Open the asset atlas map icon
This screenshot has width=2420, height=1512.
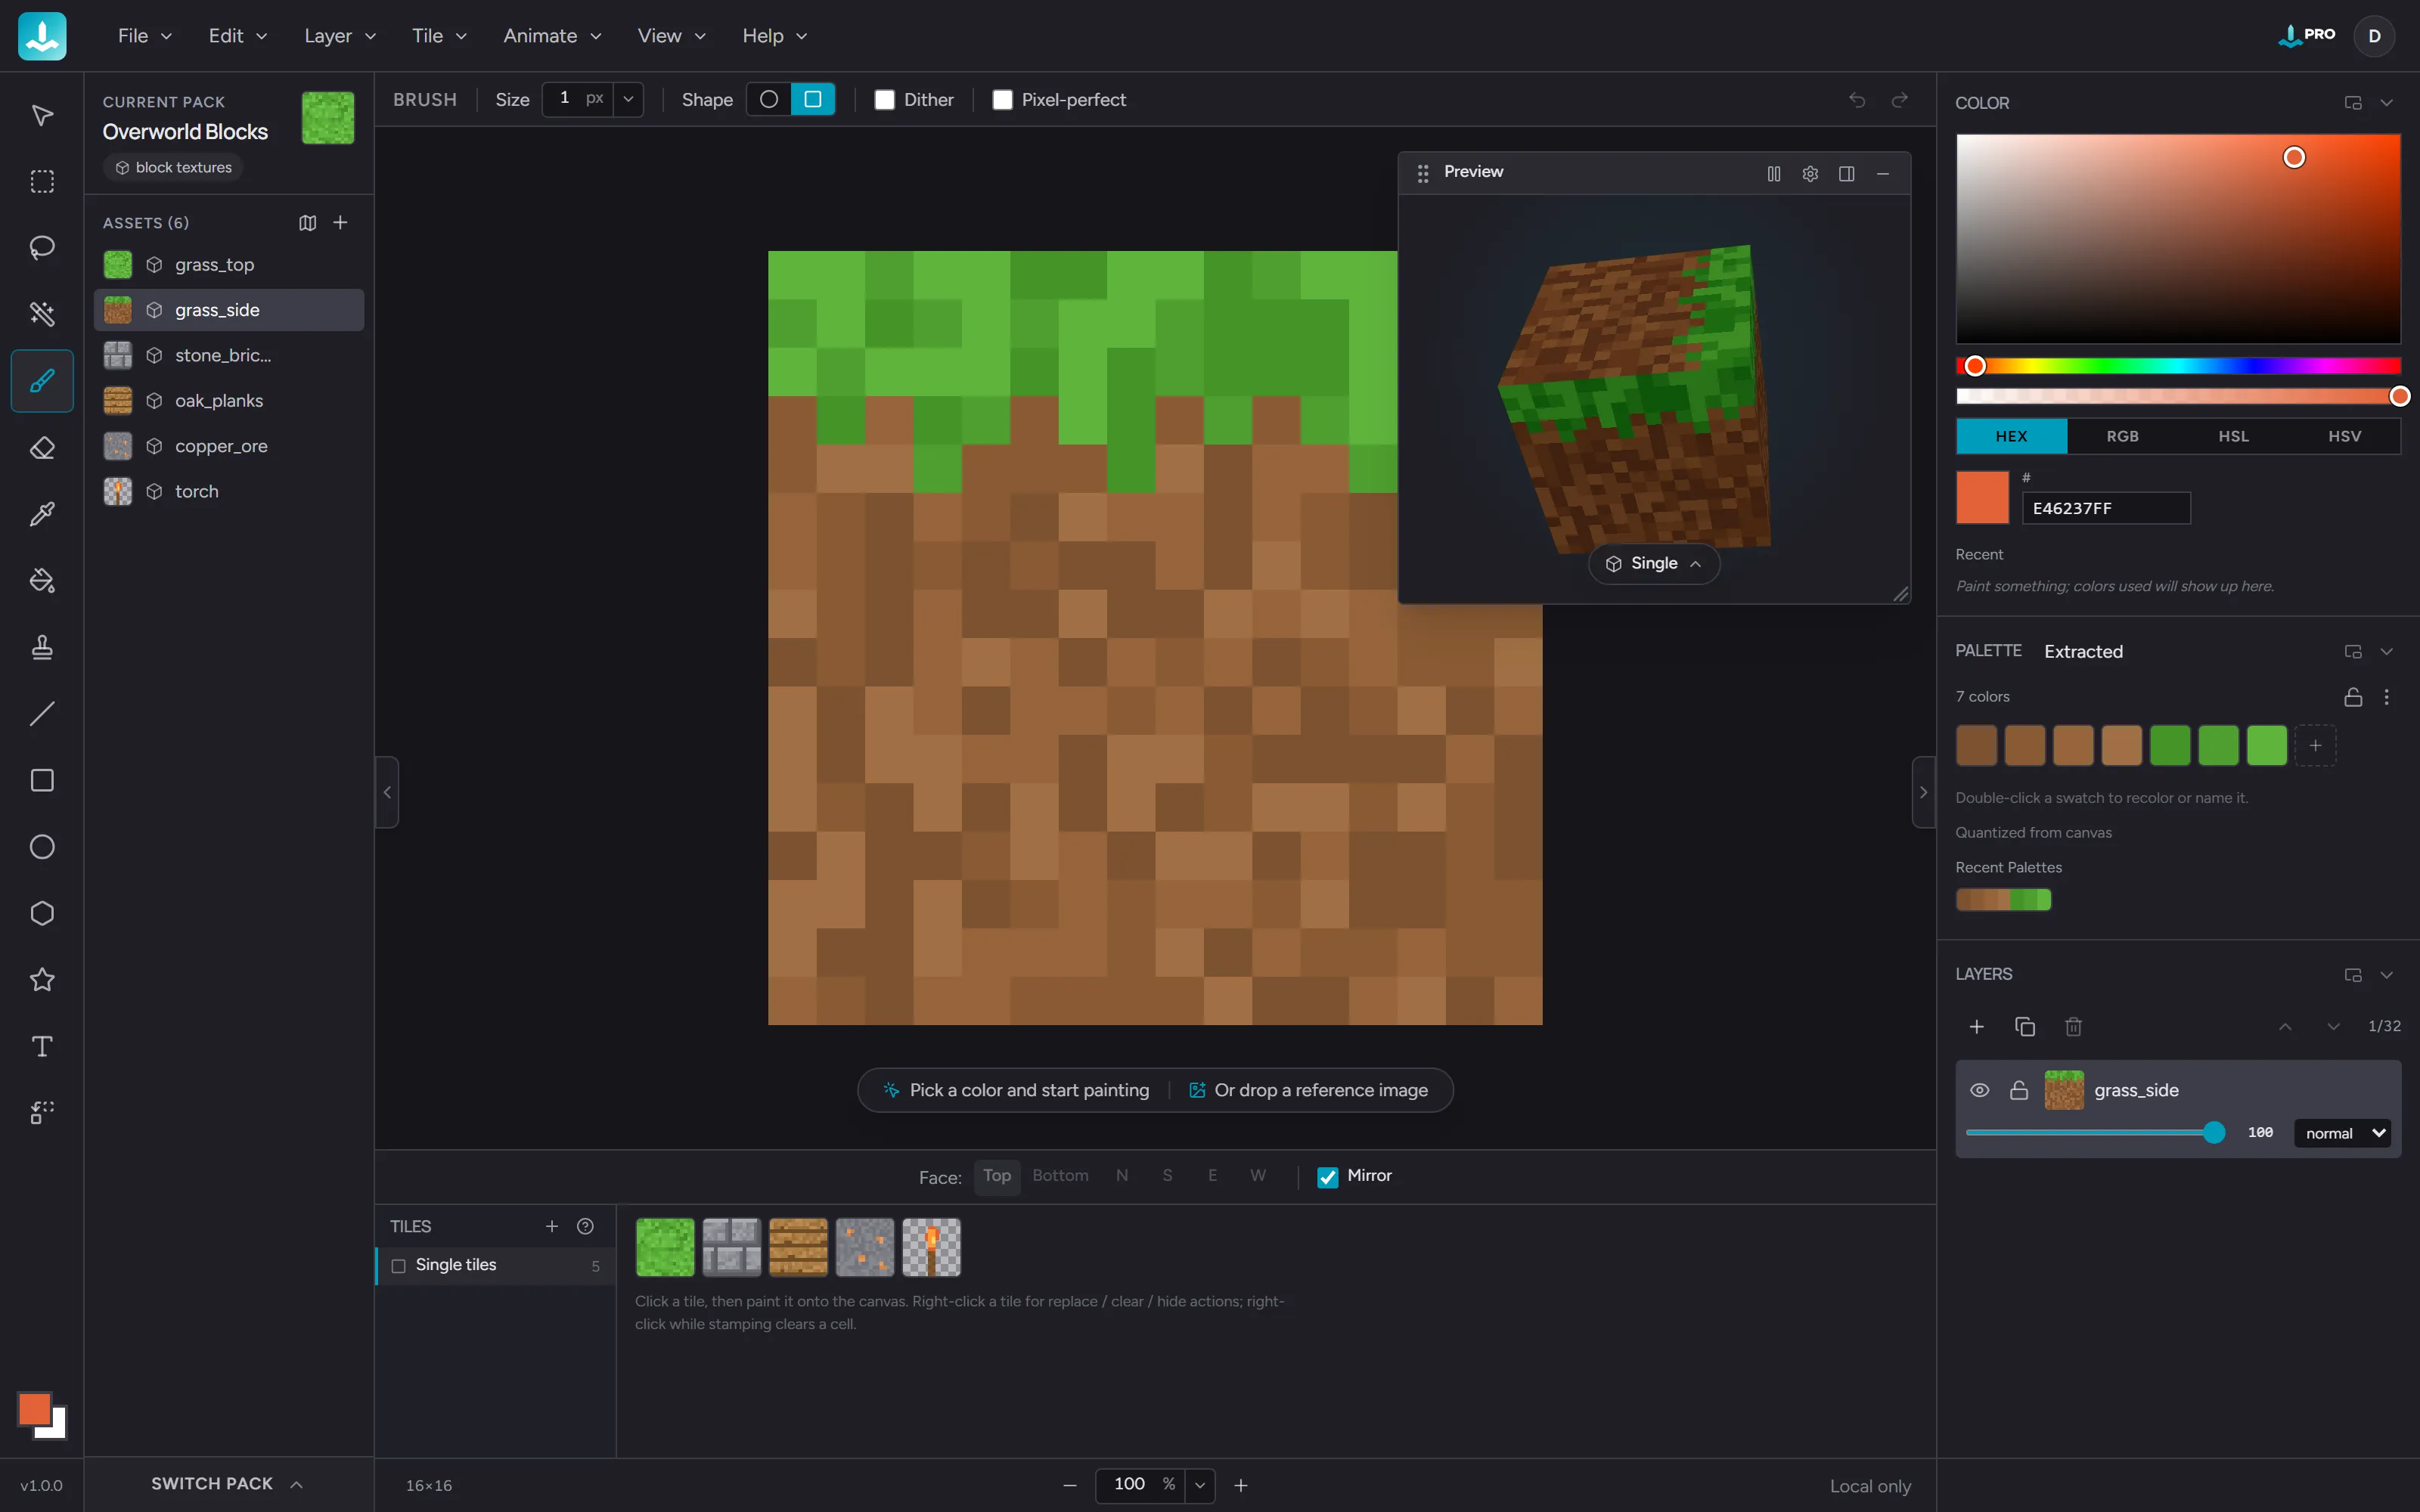(x=308, y=222)
